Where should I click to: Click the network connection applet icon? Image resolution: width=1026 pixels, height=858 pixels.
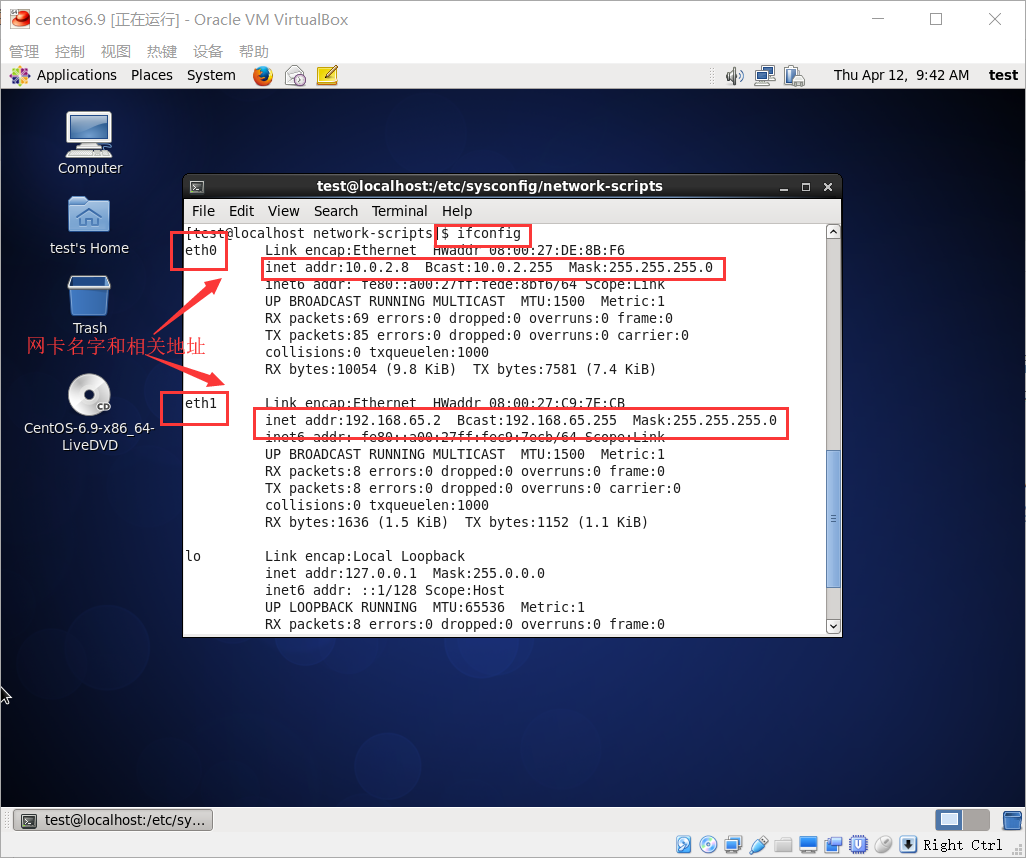[x=764, y=76]
